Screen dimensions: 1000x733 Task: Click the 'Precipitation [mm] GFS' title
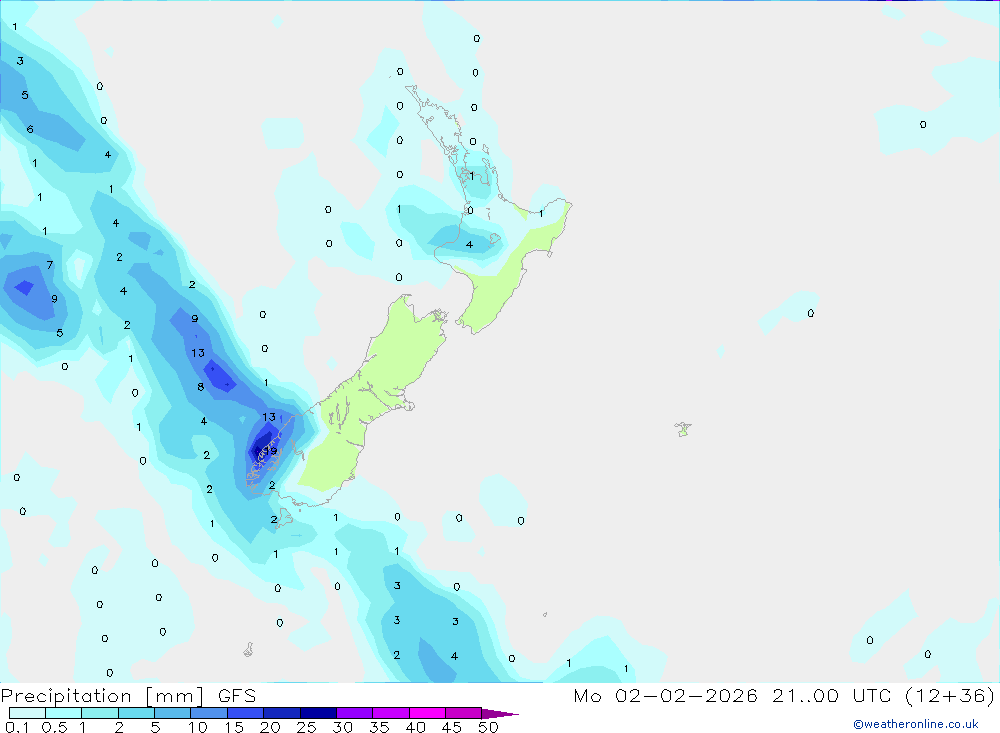[128, 695]
